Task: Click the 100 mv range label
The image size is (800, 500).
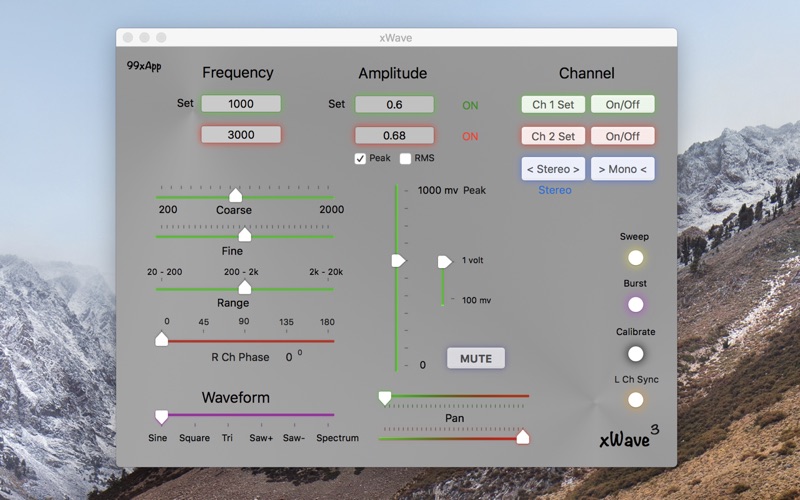Action: 477,301
